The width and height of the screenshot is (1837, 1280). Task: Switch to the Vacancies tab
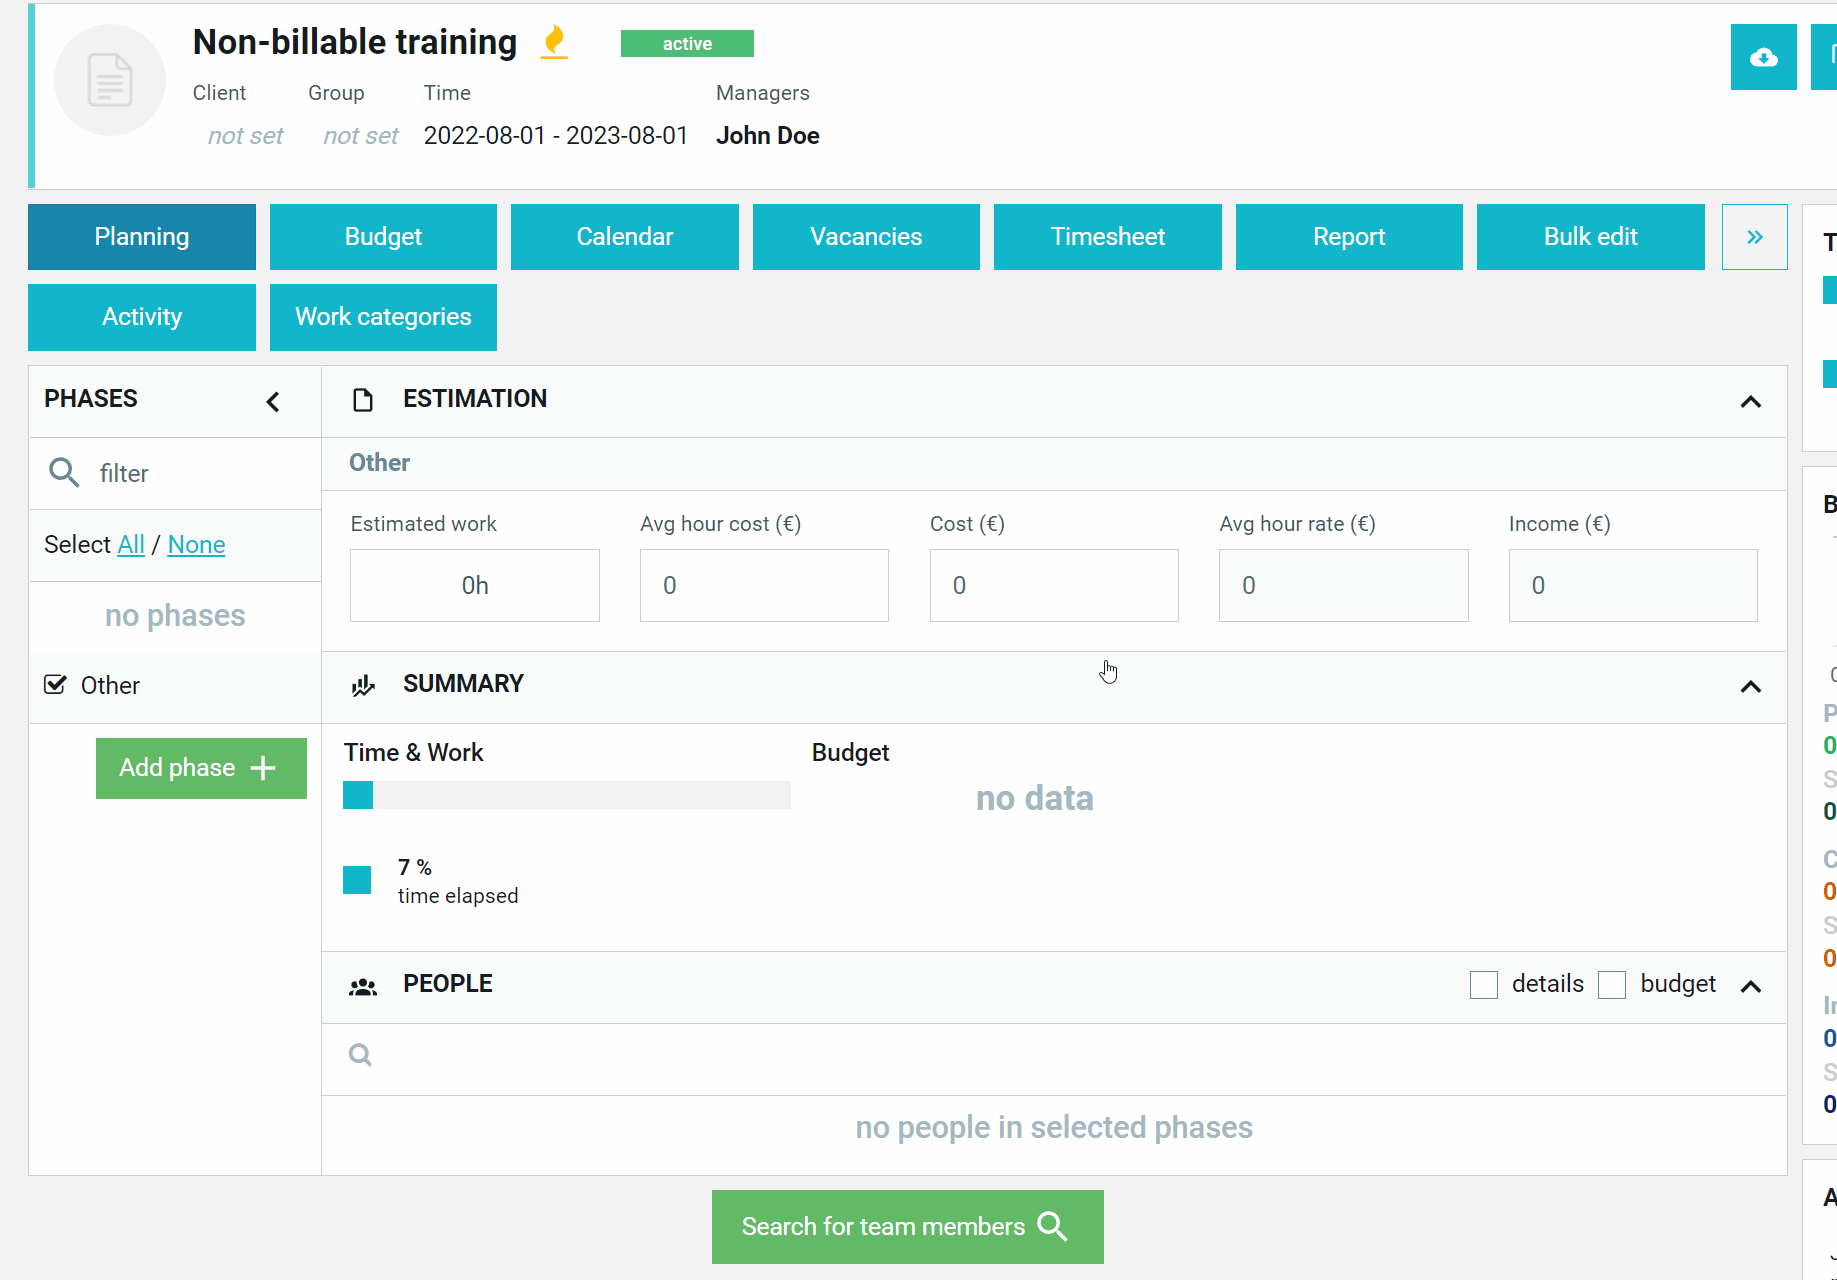(x=866, y=237)
